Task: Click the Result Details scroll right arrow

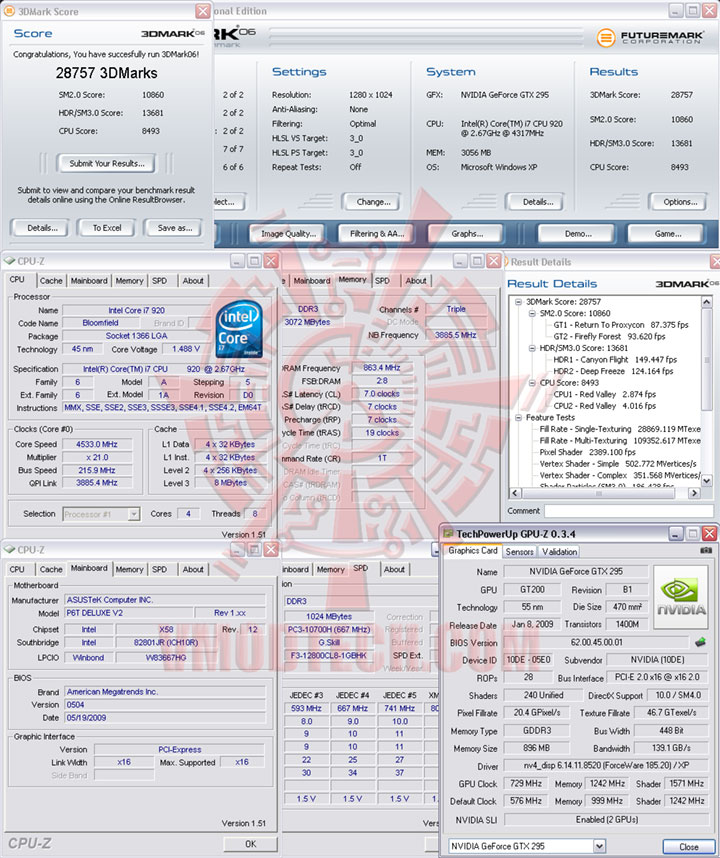Action: pos(694,493)
